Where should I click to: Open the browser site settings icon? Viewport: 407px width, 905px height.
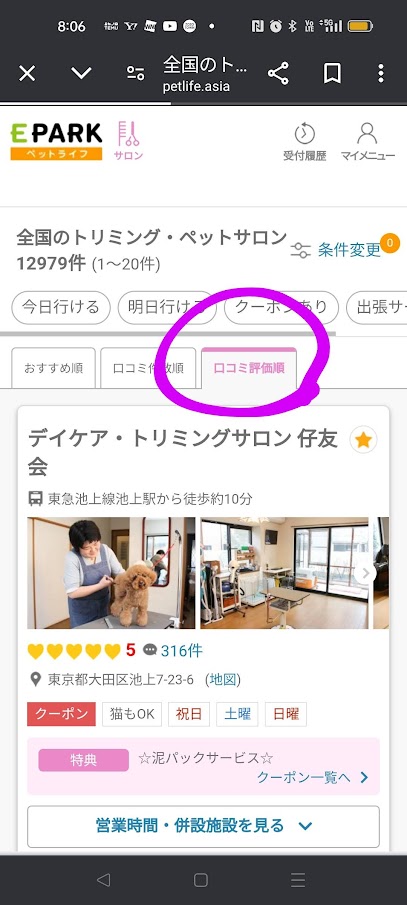tap(135, 73)
